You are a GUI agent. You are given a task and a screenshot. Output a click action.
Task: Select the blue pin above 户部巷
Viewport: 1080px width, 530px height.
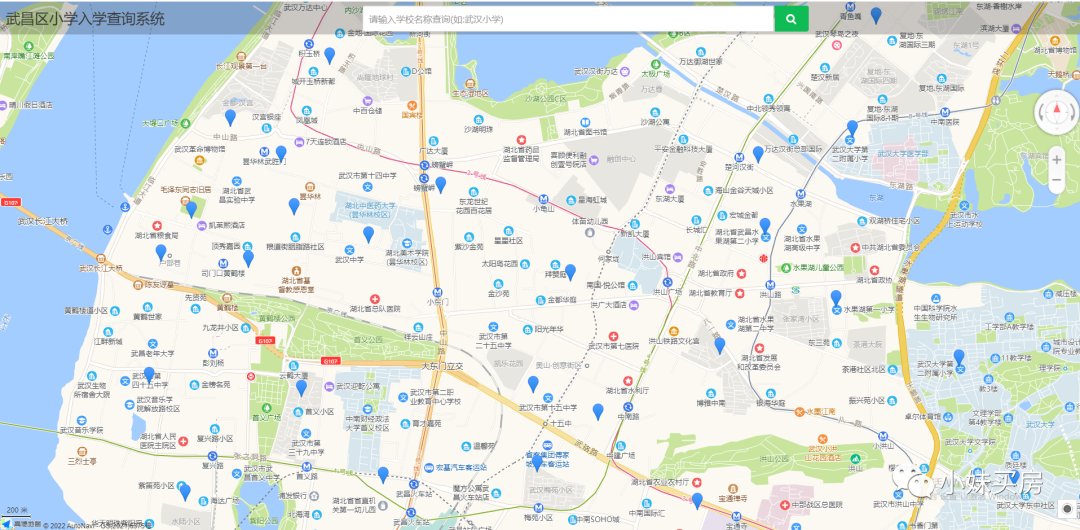(161, 252)
